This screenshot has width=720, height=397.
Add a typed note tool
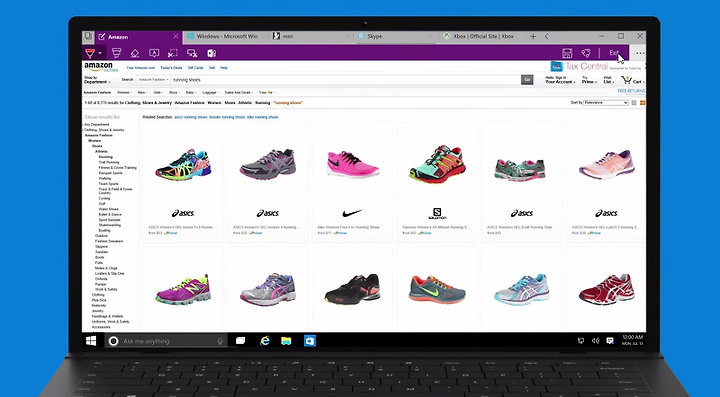coord(154,54)
